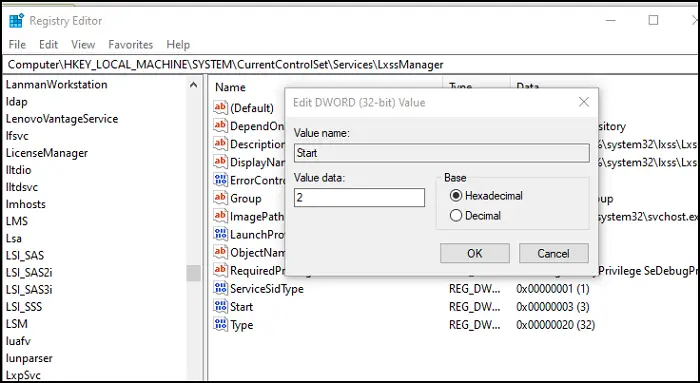Select the LanmanWorkstation key
The width and height of the screenshot is (700, 383).
point(57,84)
